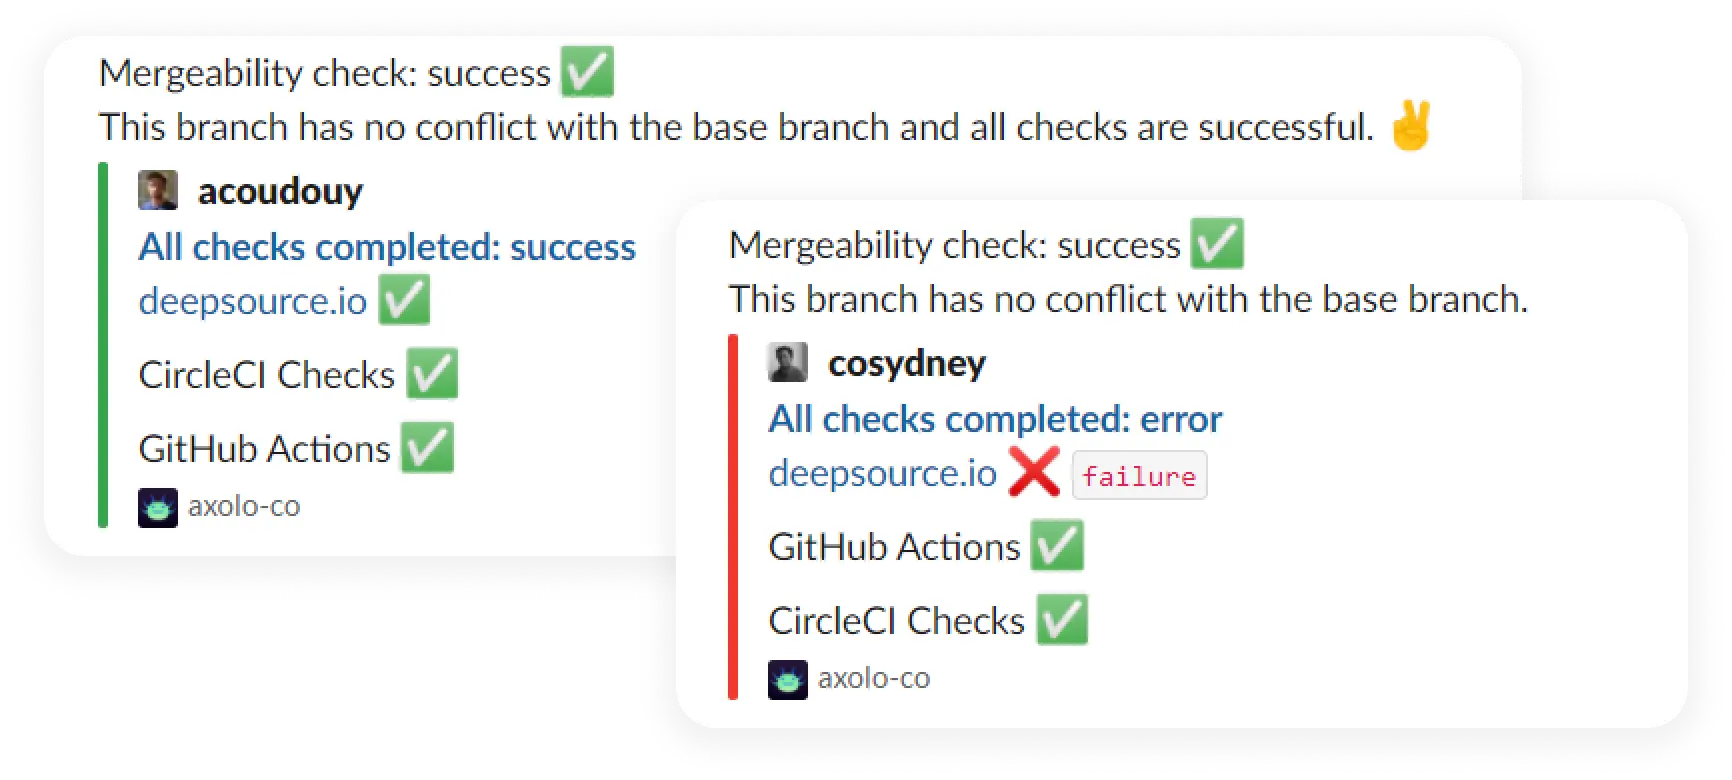Click the green checkmark beside Mergeability check success
Screen dimensions: 1732x780
coord(587,70)
